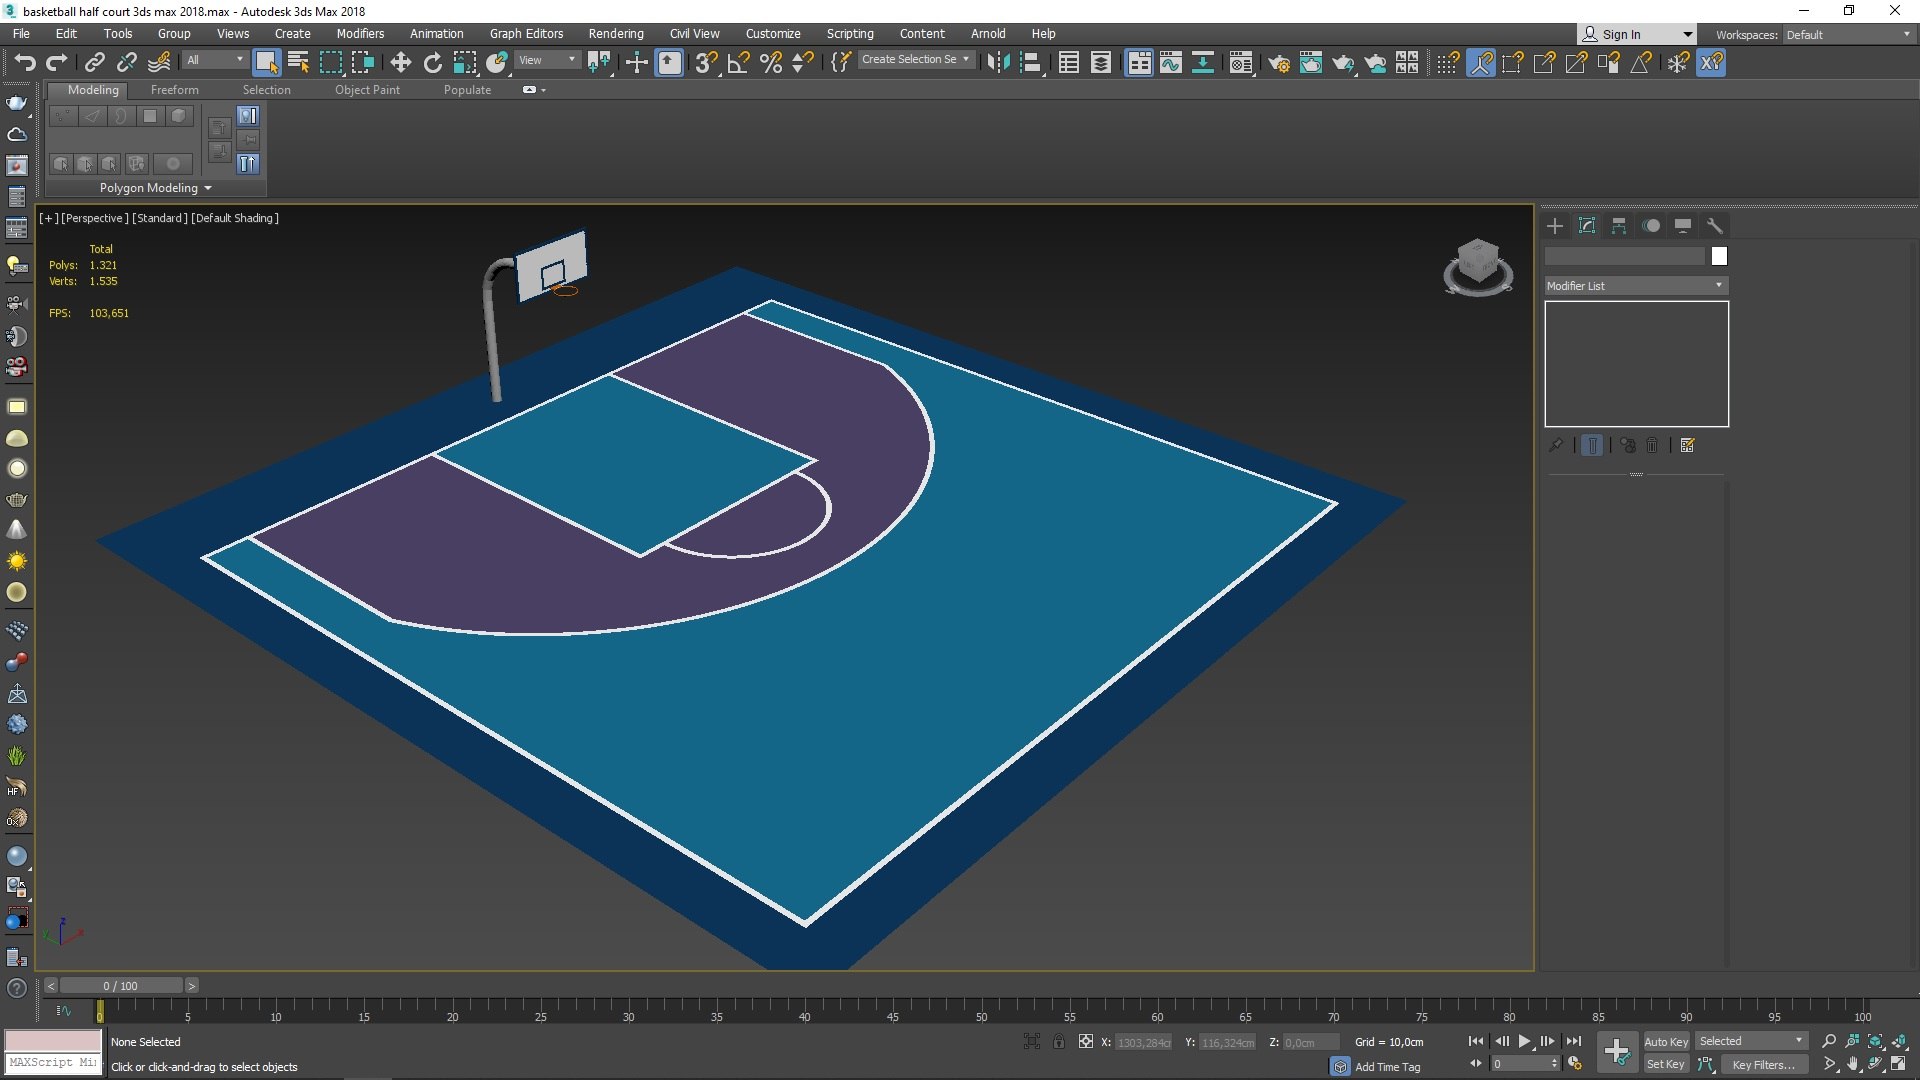Open the key filter Selected dropdown
This screenshot has height=1080, width=1920.
1751,1042
